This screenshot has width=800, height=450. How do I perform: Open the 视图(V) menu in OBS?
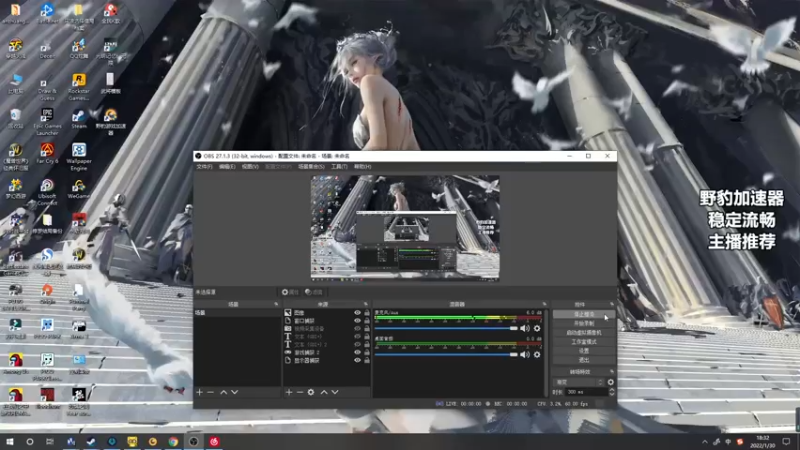250,167
